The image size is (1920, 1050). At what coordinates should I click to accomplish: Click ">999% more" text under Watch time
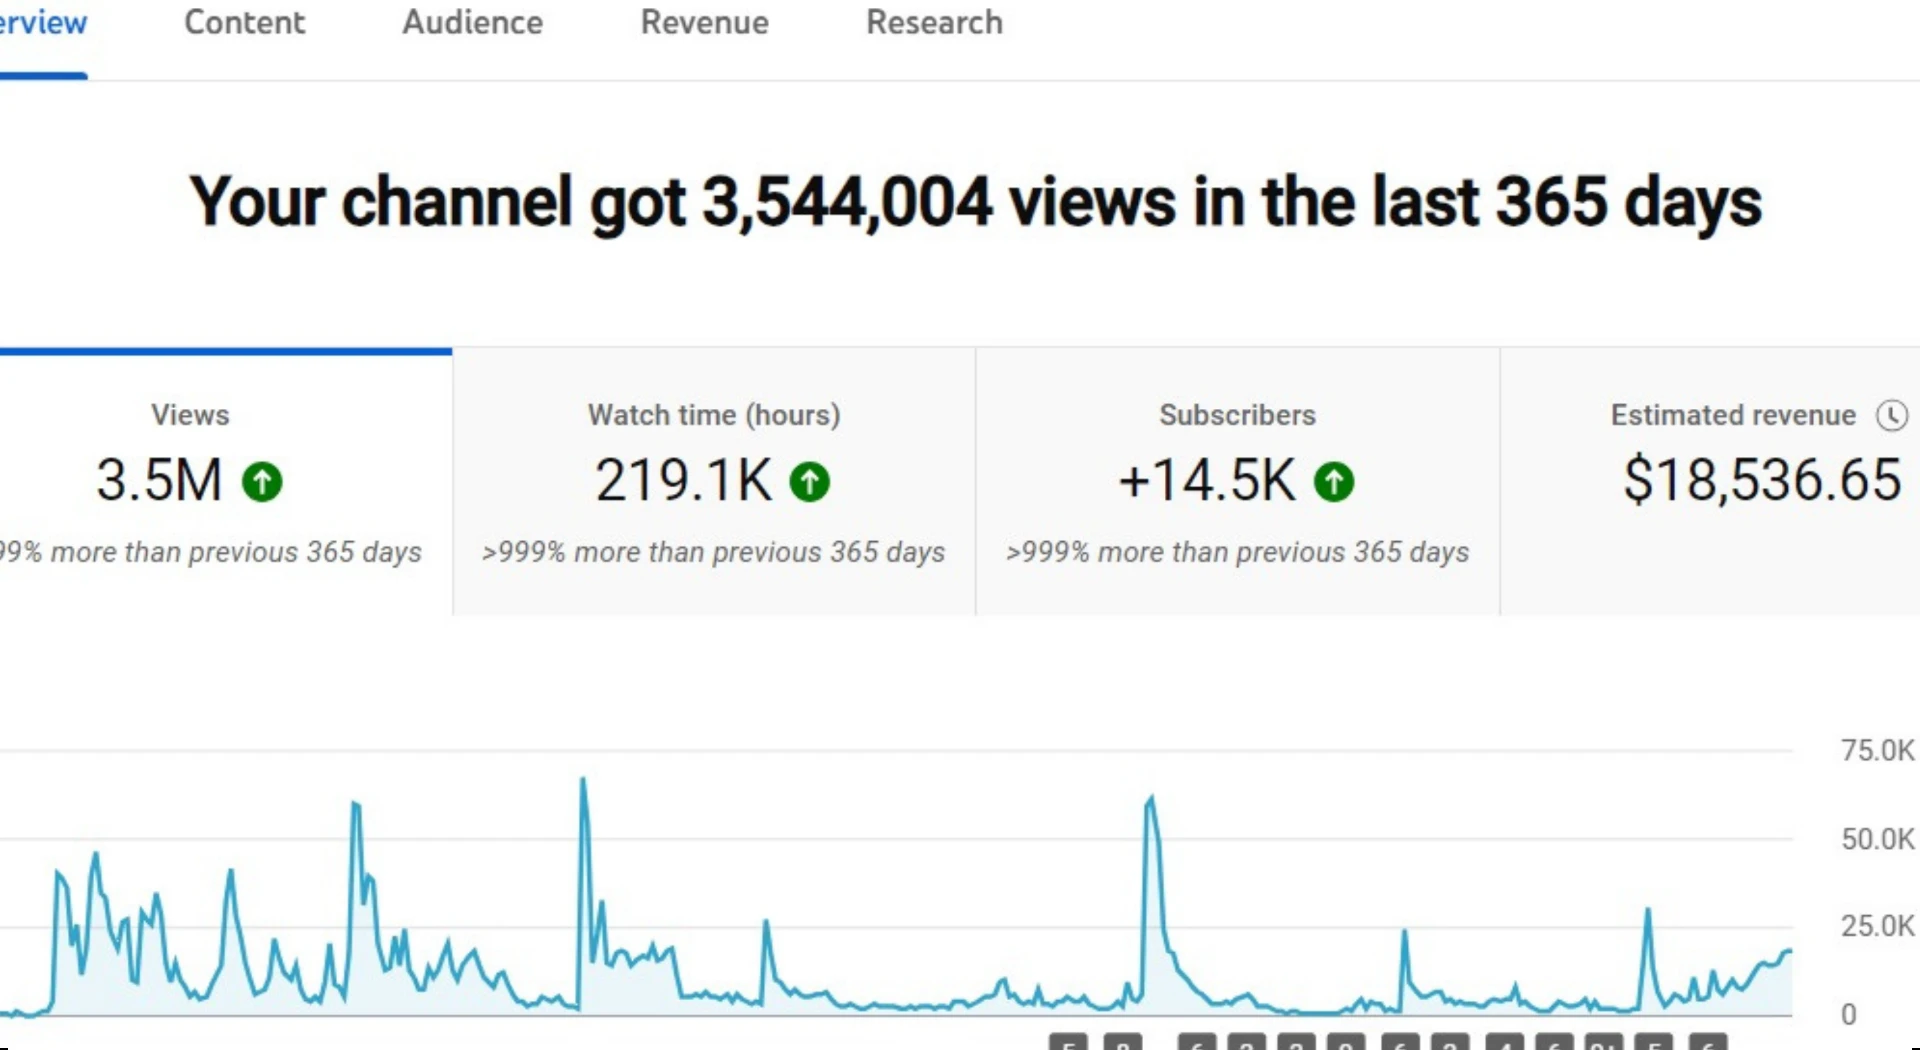(x=713, y=552)
